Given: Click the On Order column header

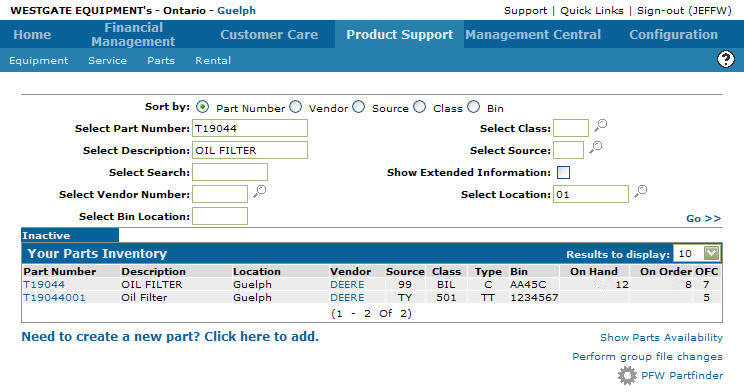Looking at the screenshot, I should 665,271.
